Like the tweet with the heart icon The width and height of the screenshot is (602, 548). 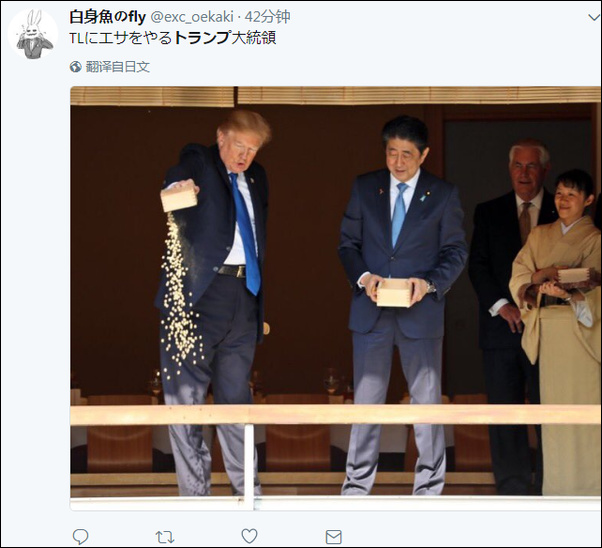coord(249,536)
